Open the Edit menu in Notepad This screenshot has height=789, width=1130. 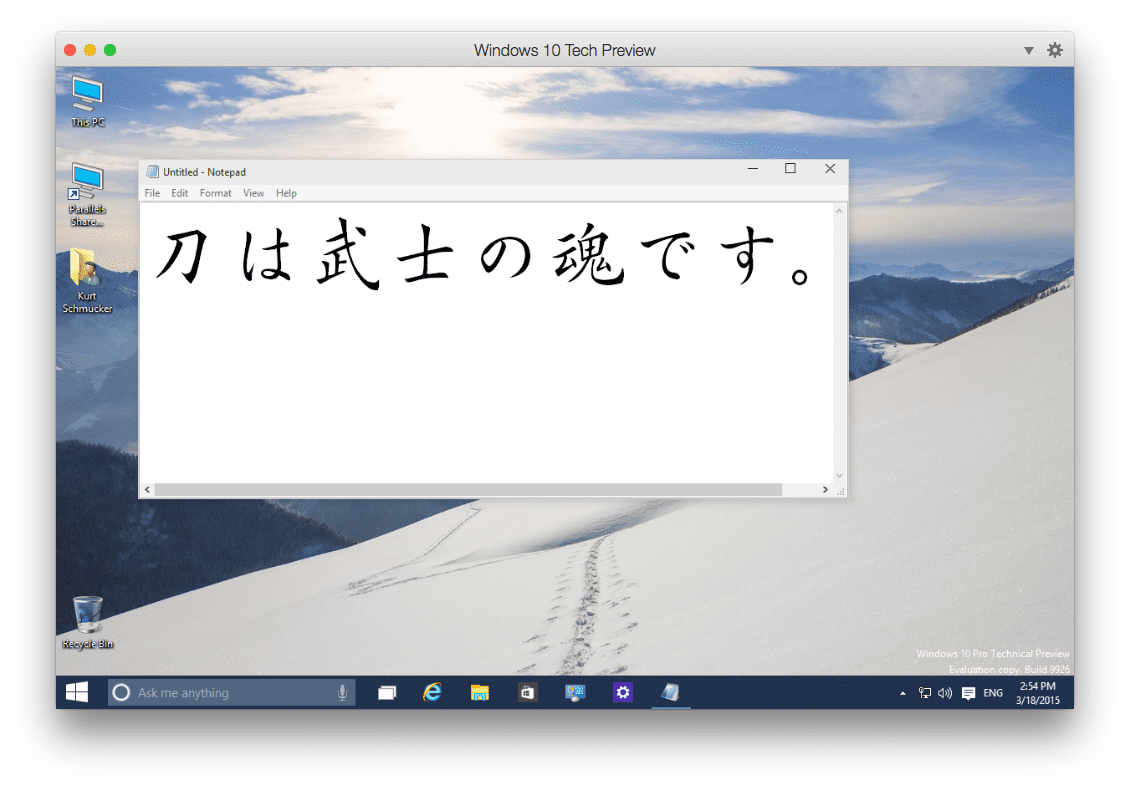coord(179,193)
